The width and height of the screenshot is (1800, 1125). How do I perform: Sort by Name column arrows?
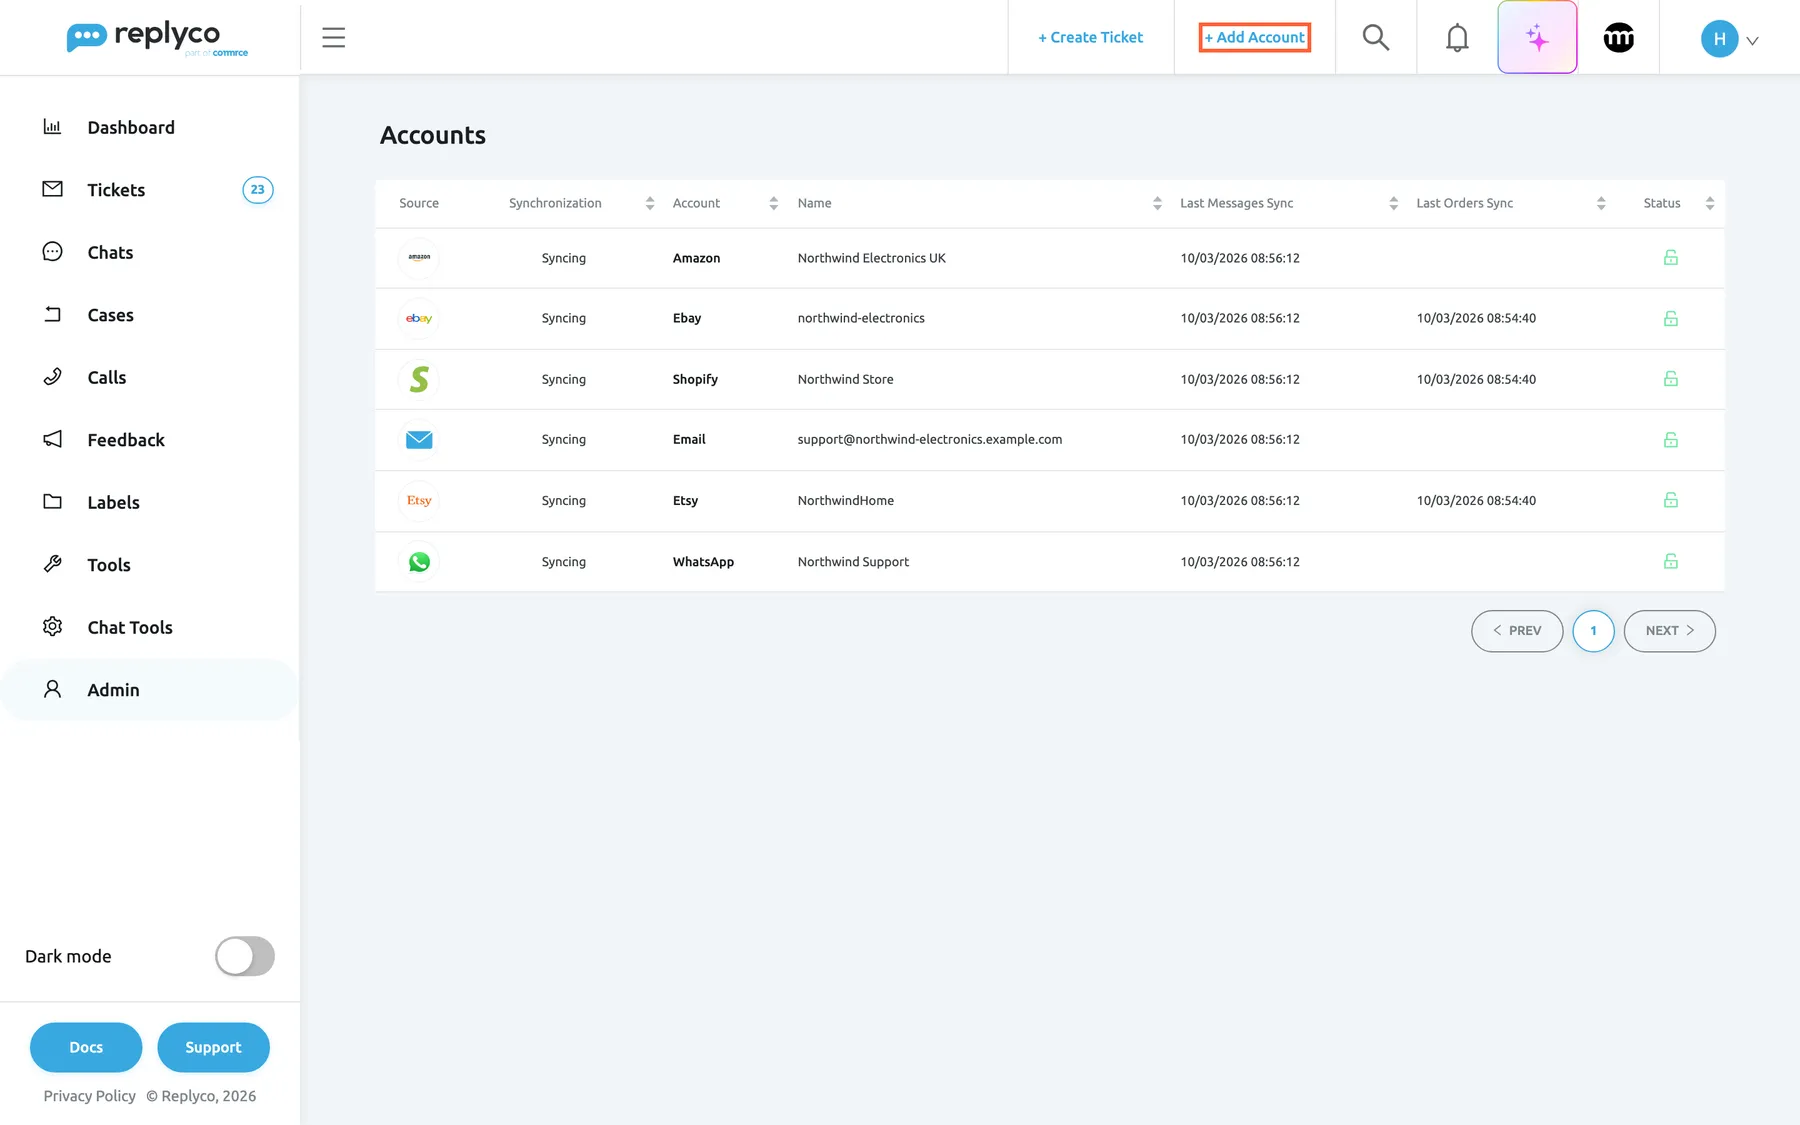pyautogui.click(x=1157, y=203)
